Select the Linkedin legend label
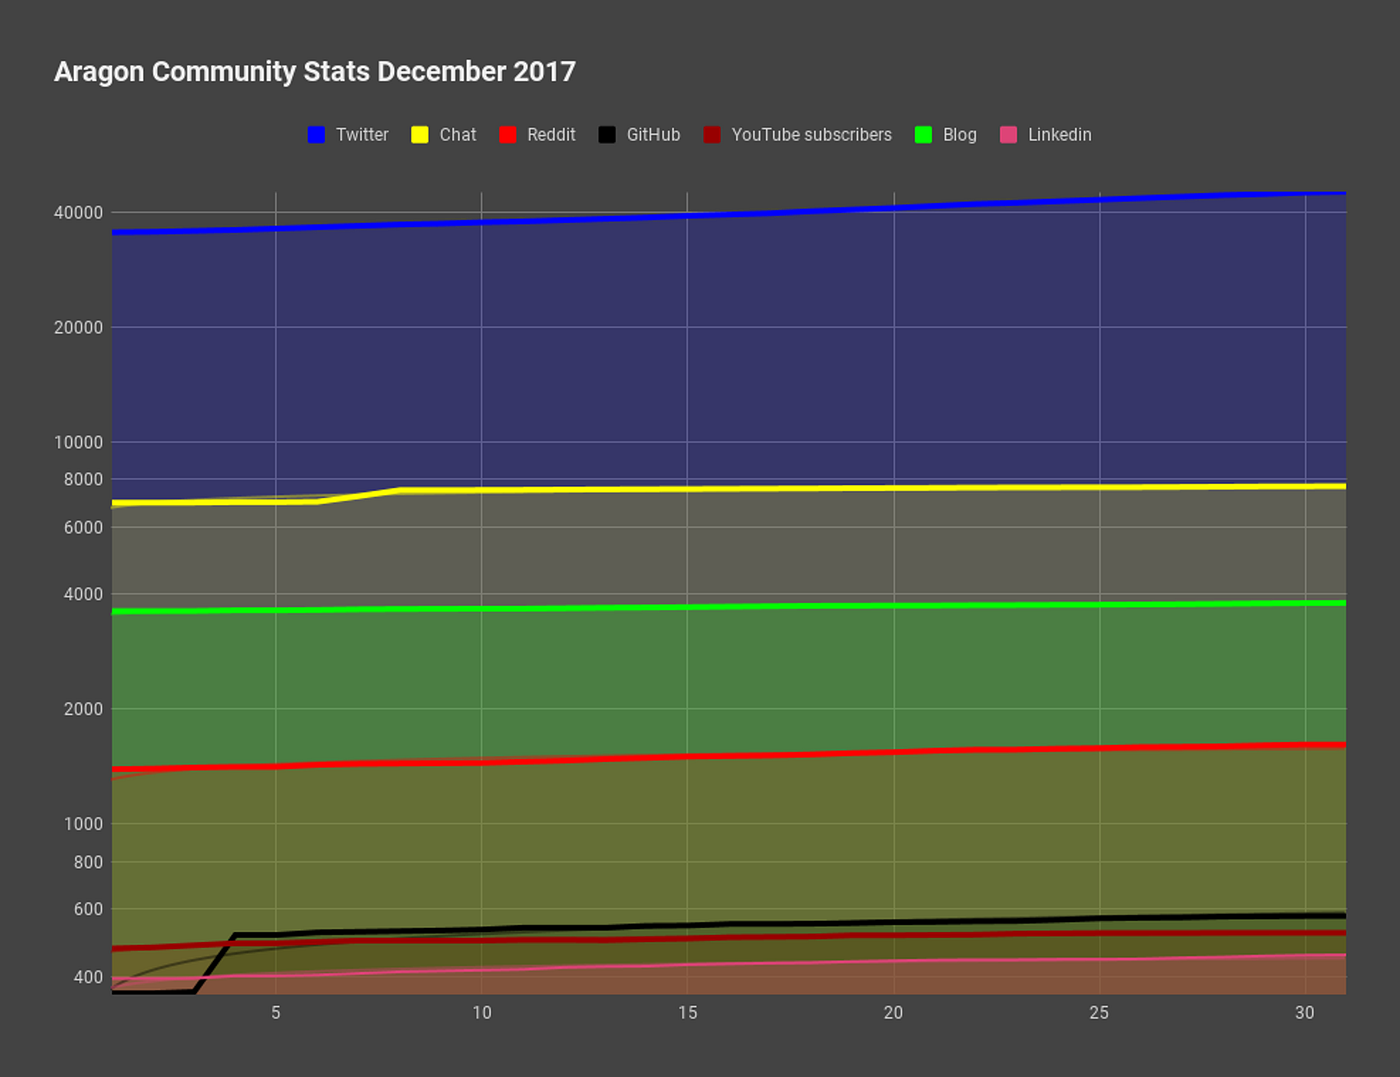Screen dimensions: 1400x1077 click(x=1059, y=135)
